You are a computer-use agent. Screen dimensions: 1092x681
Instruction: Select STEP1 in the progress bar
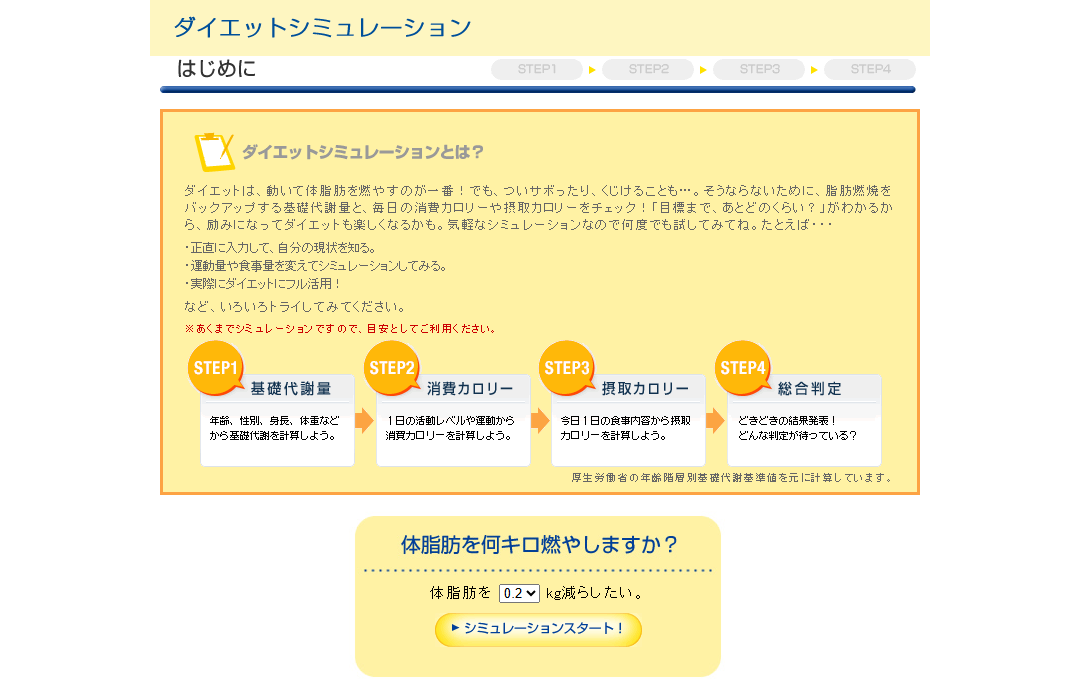point(537,70)
